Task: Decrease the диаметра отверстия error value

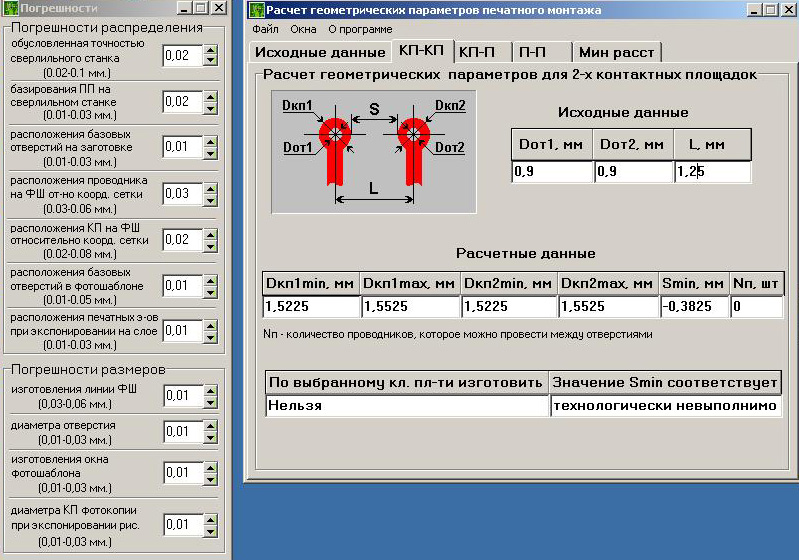Action: coord(210,438)
